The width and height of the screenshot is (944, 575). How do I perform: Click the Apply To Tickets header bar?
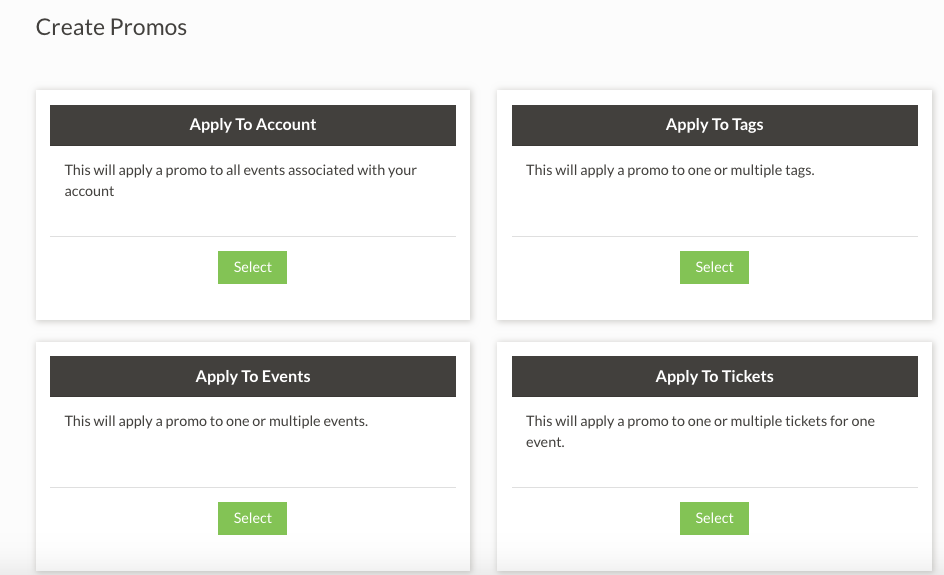(714, 377)
